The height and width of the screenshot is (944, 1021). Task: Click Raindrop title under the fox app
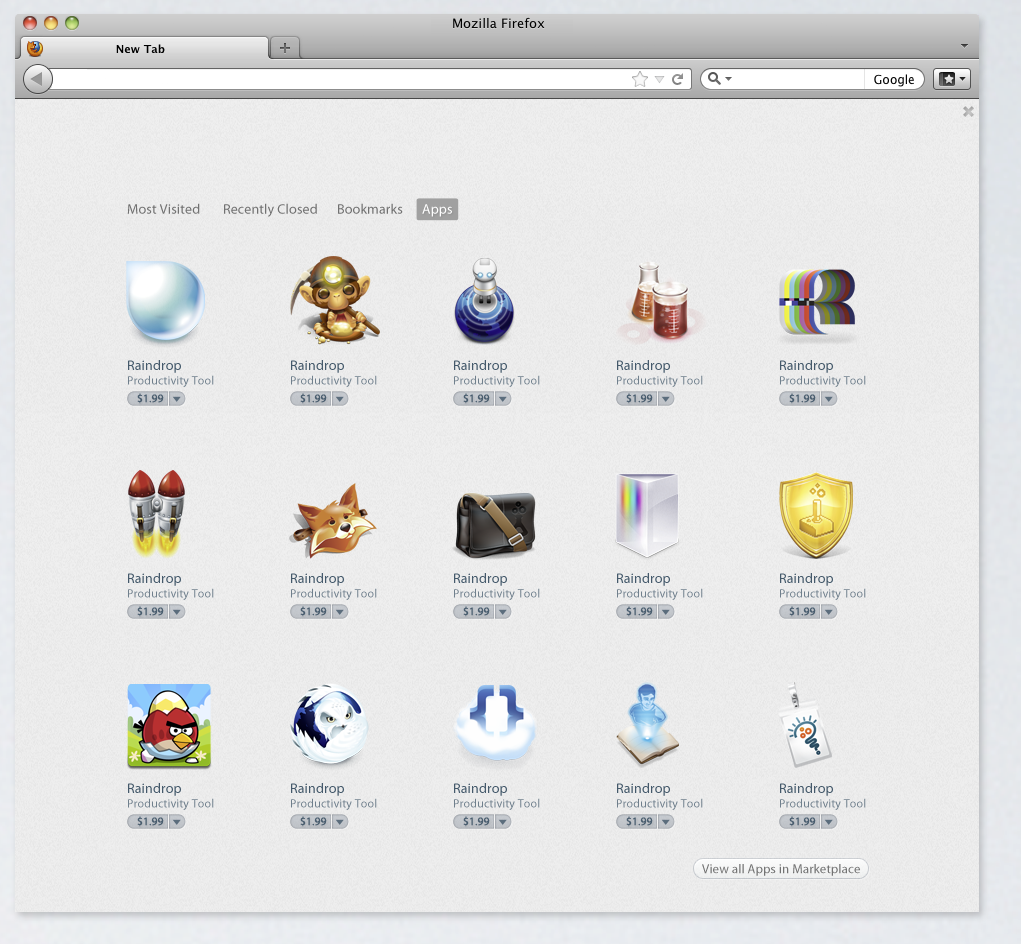pyautogui.click(x=317, y=578)
